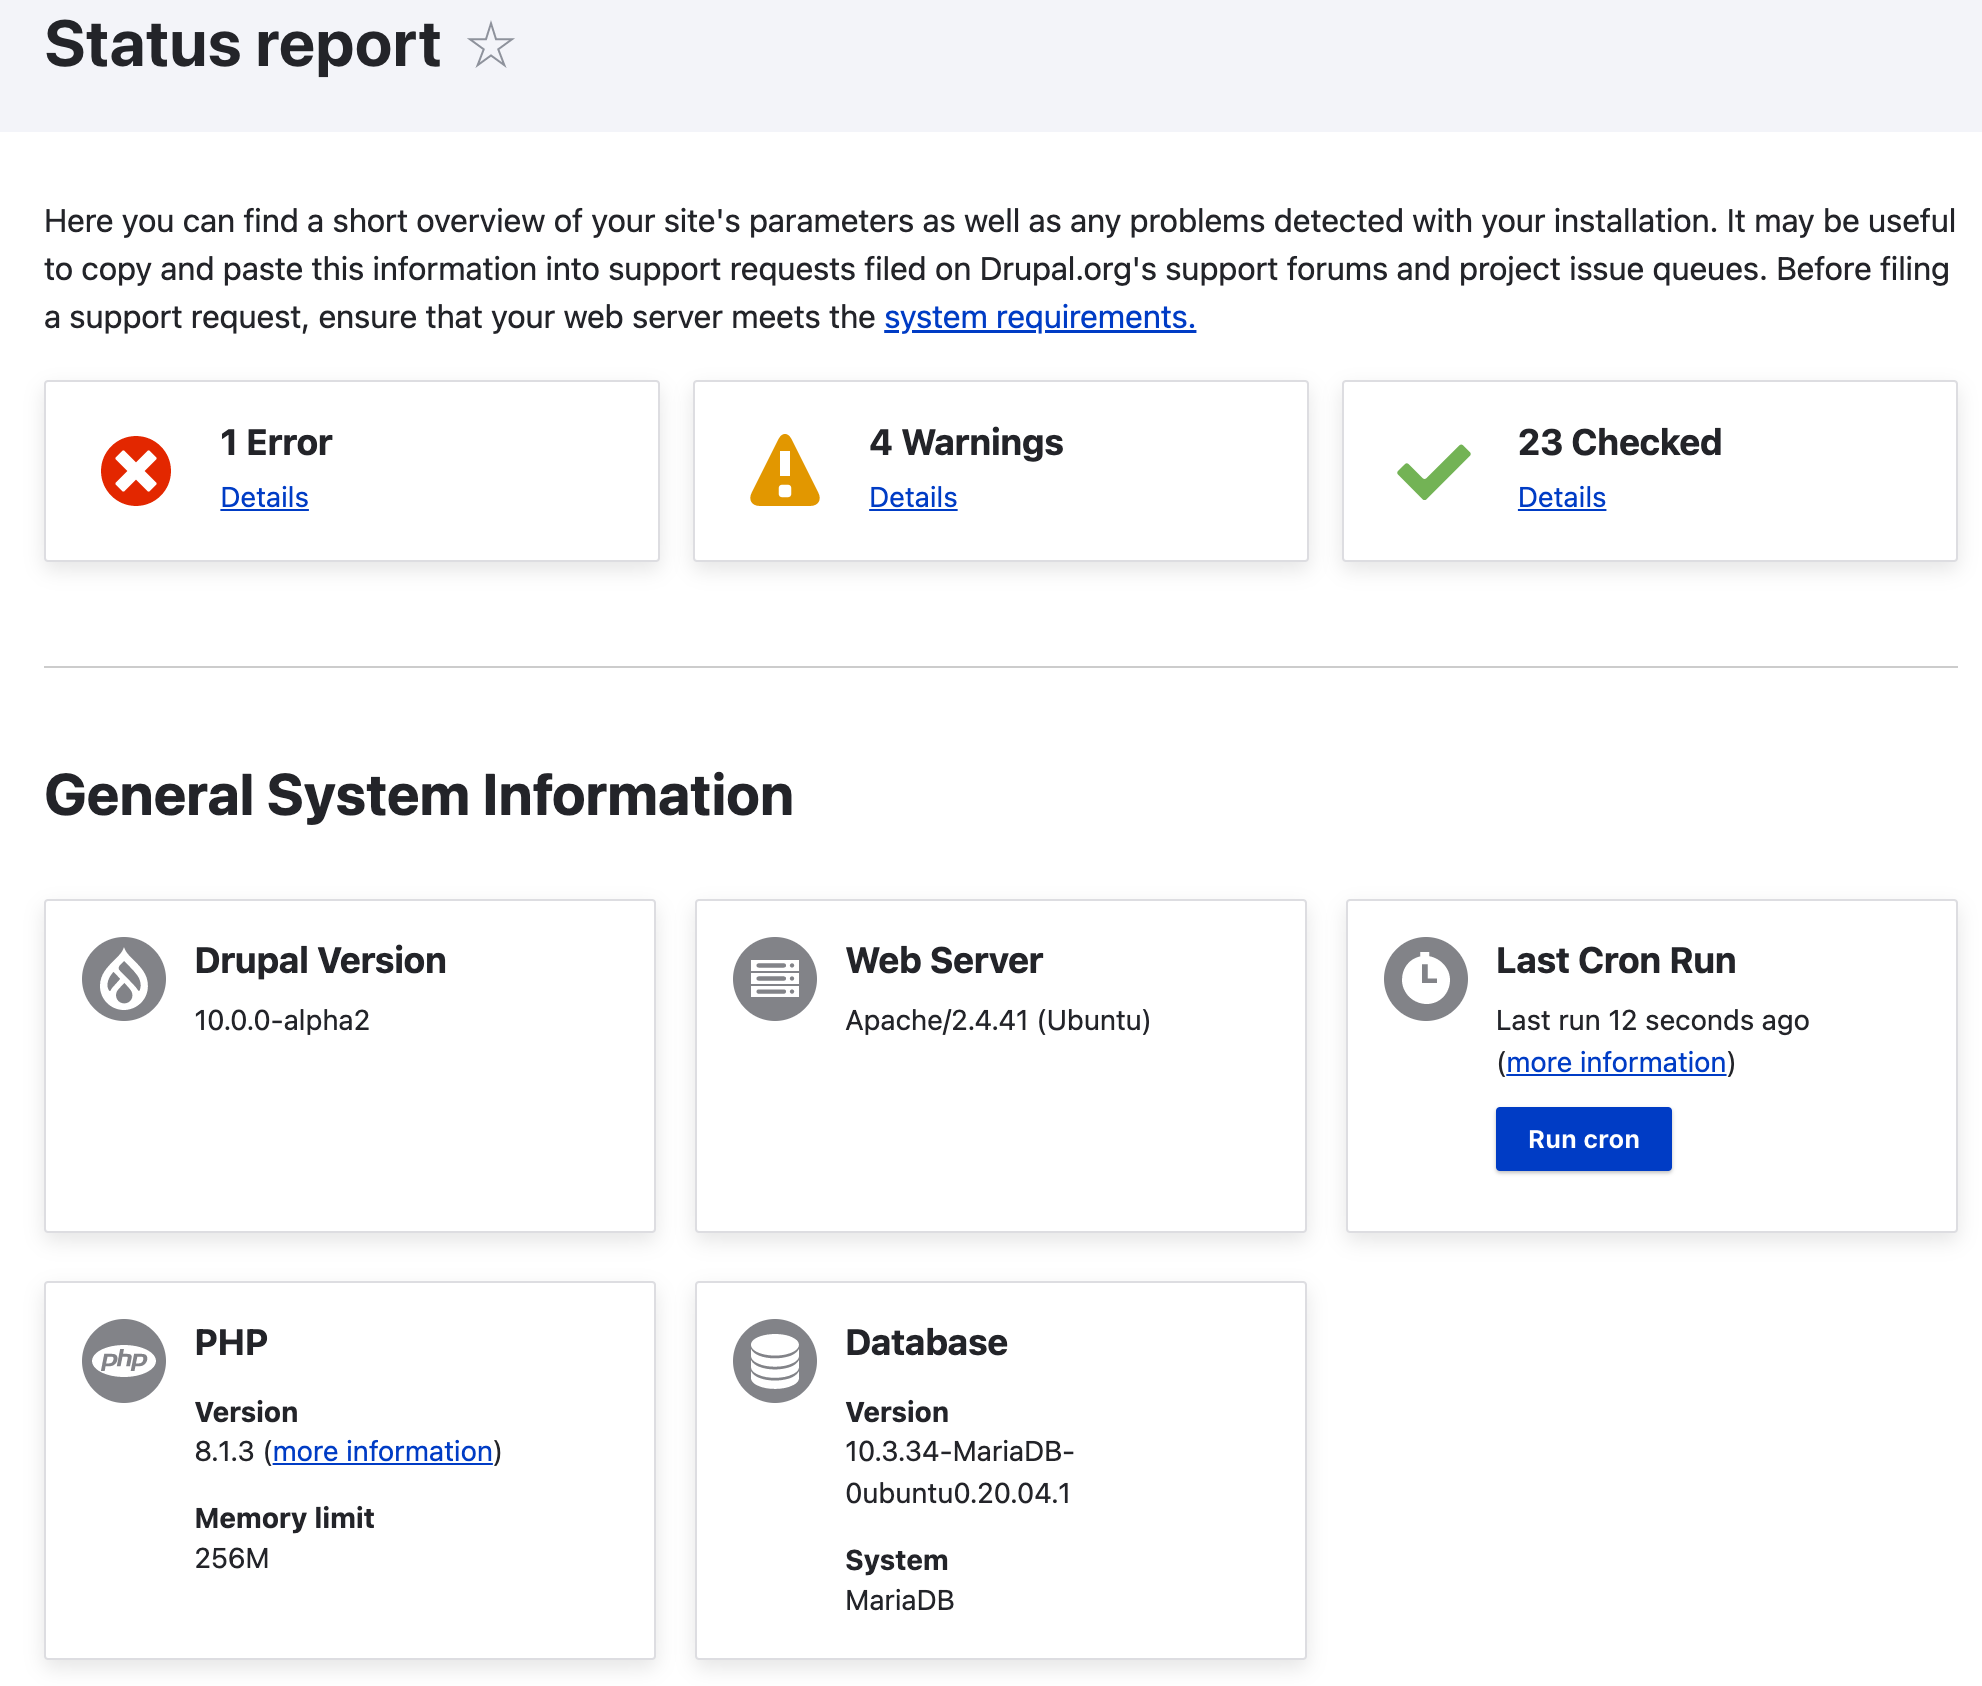Click the PHP version number 8.1.3
Image resolution: width=1982 pixels, height=1686 pixels.
click(224, 1451)
